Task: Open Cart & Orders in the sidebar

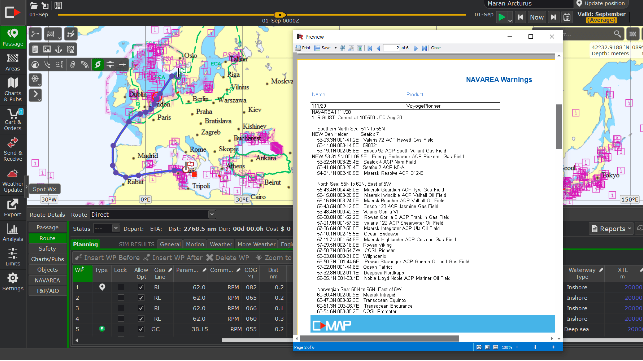Action: 13,119
